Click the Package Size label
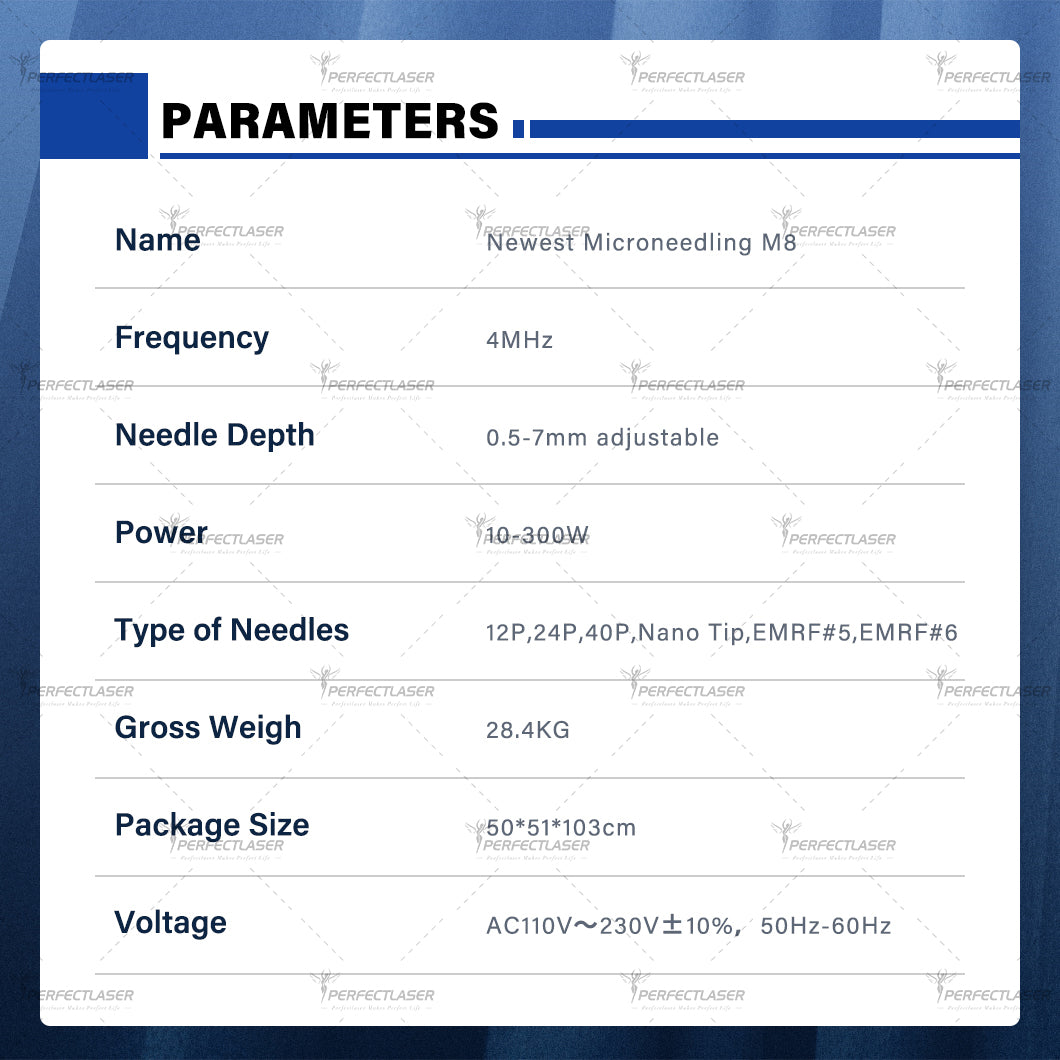This screenshot has width=1060, height=1060. (212, 826)
